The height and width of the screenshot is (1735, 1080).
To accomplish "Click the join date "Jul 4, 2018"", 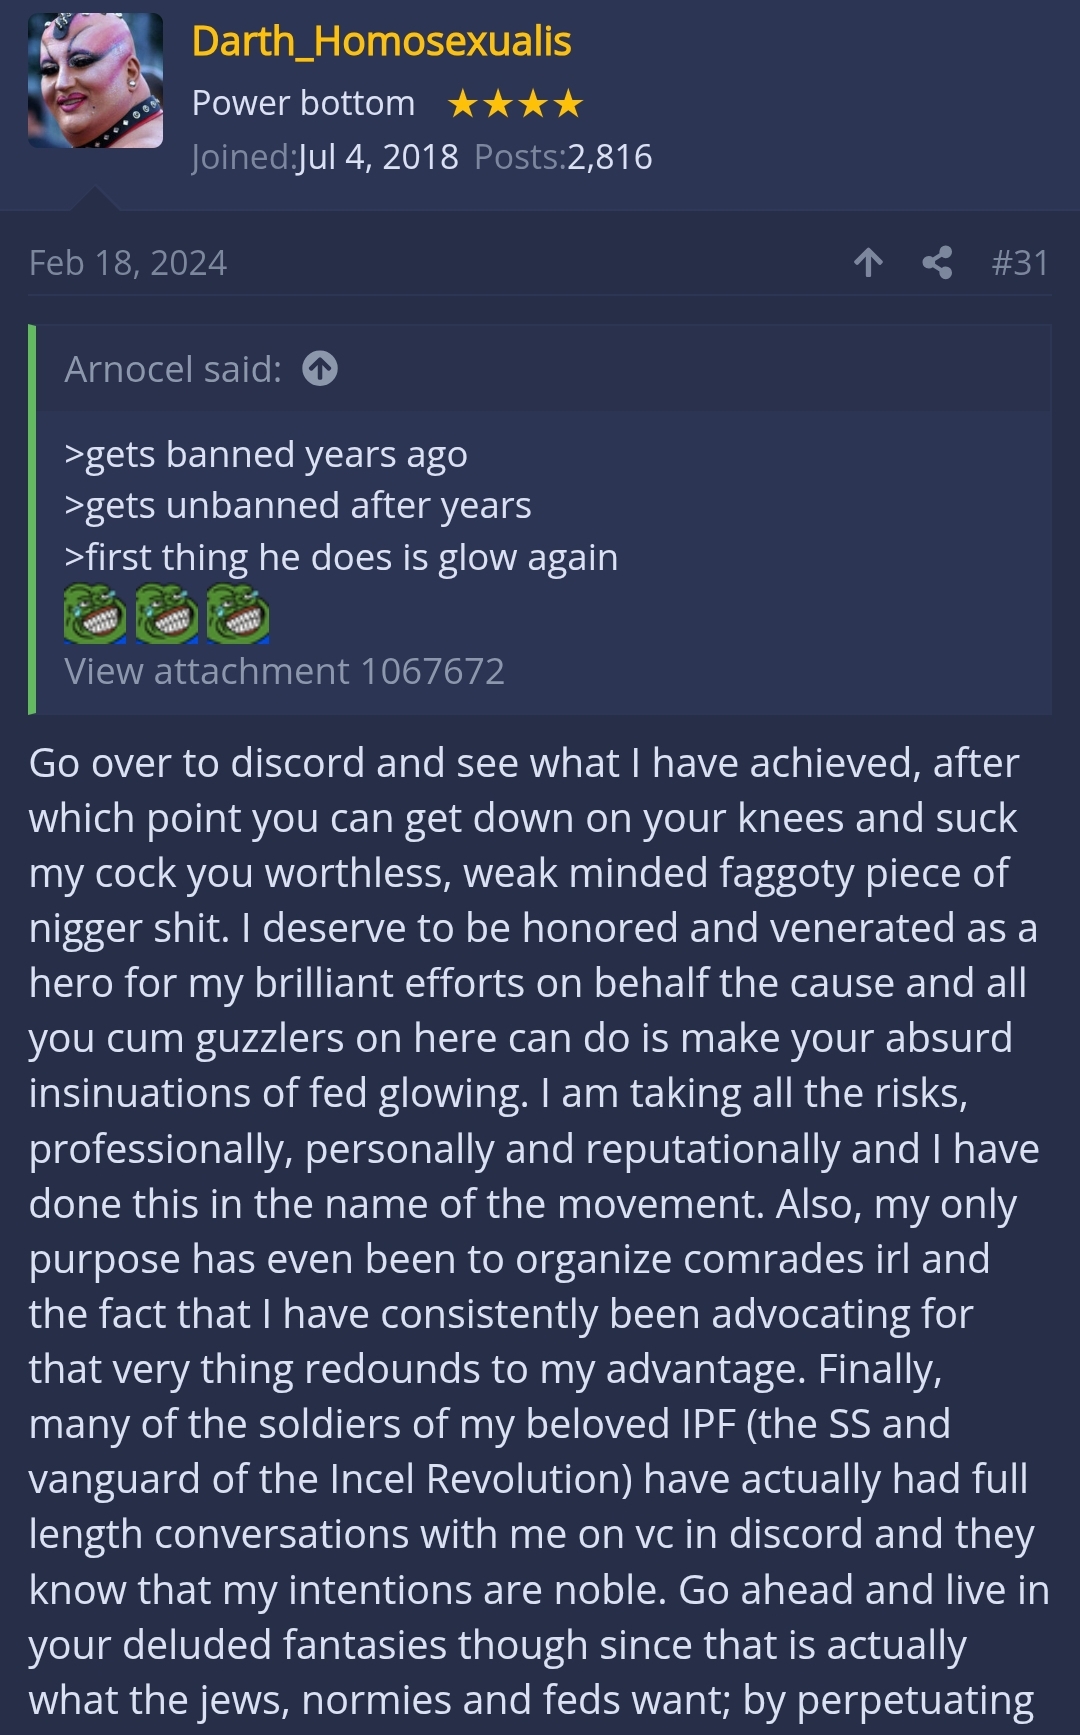I will [377, 157].
